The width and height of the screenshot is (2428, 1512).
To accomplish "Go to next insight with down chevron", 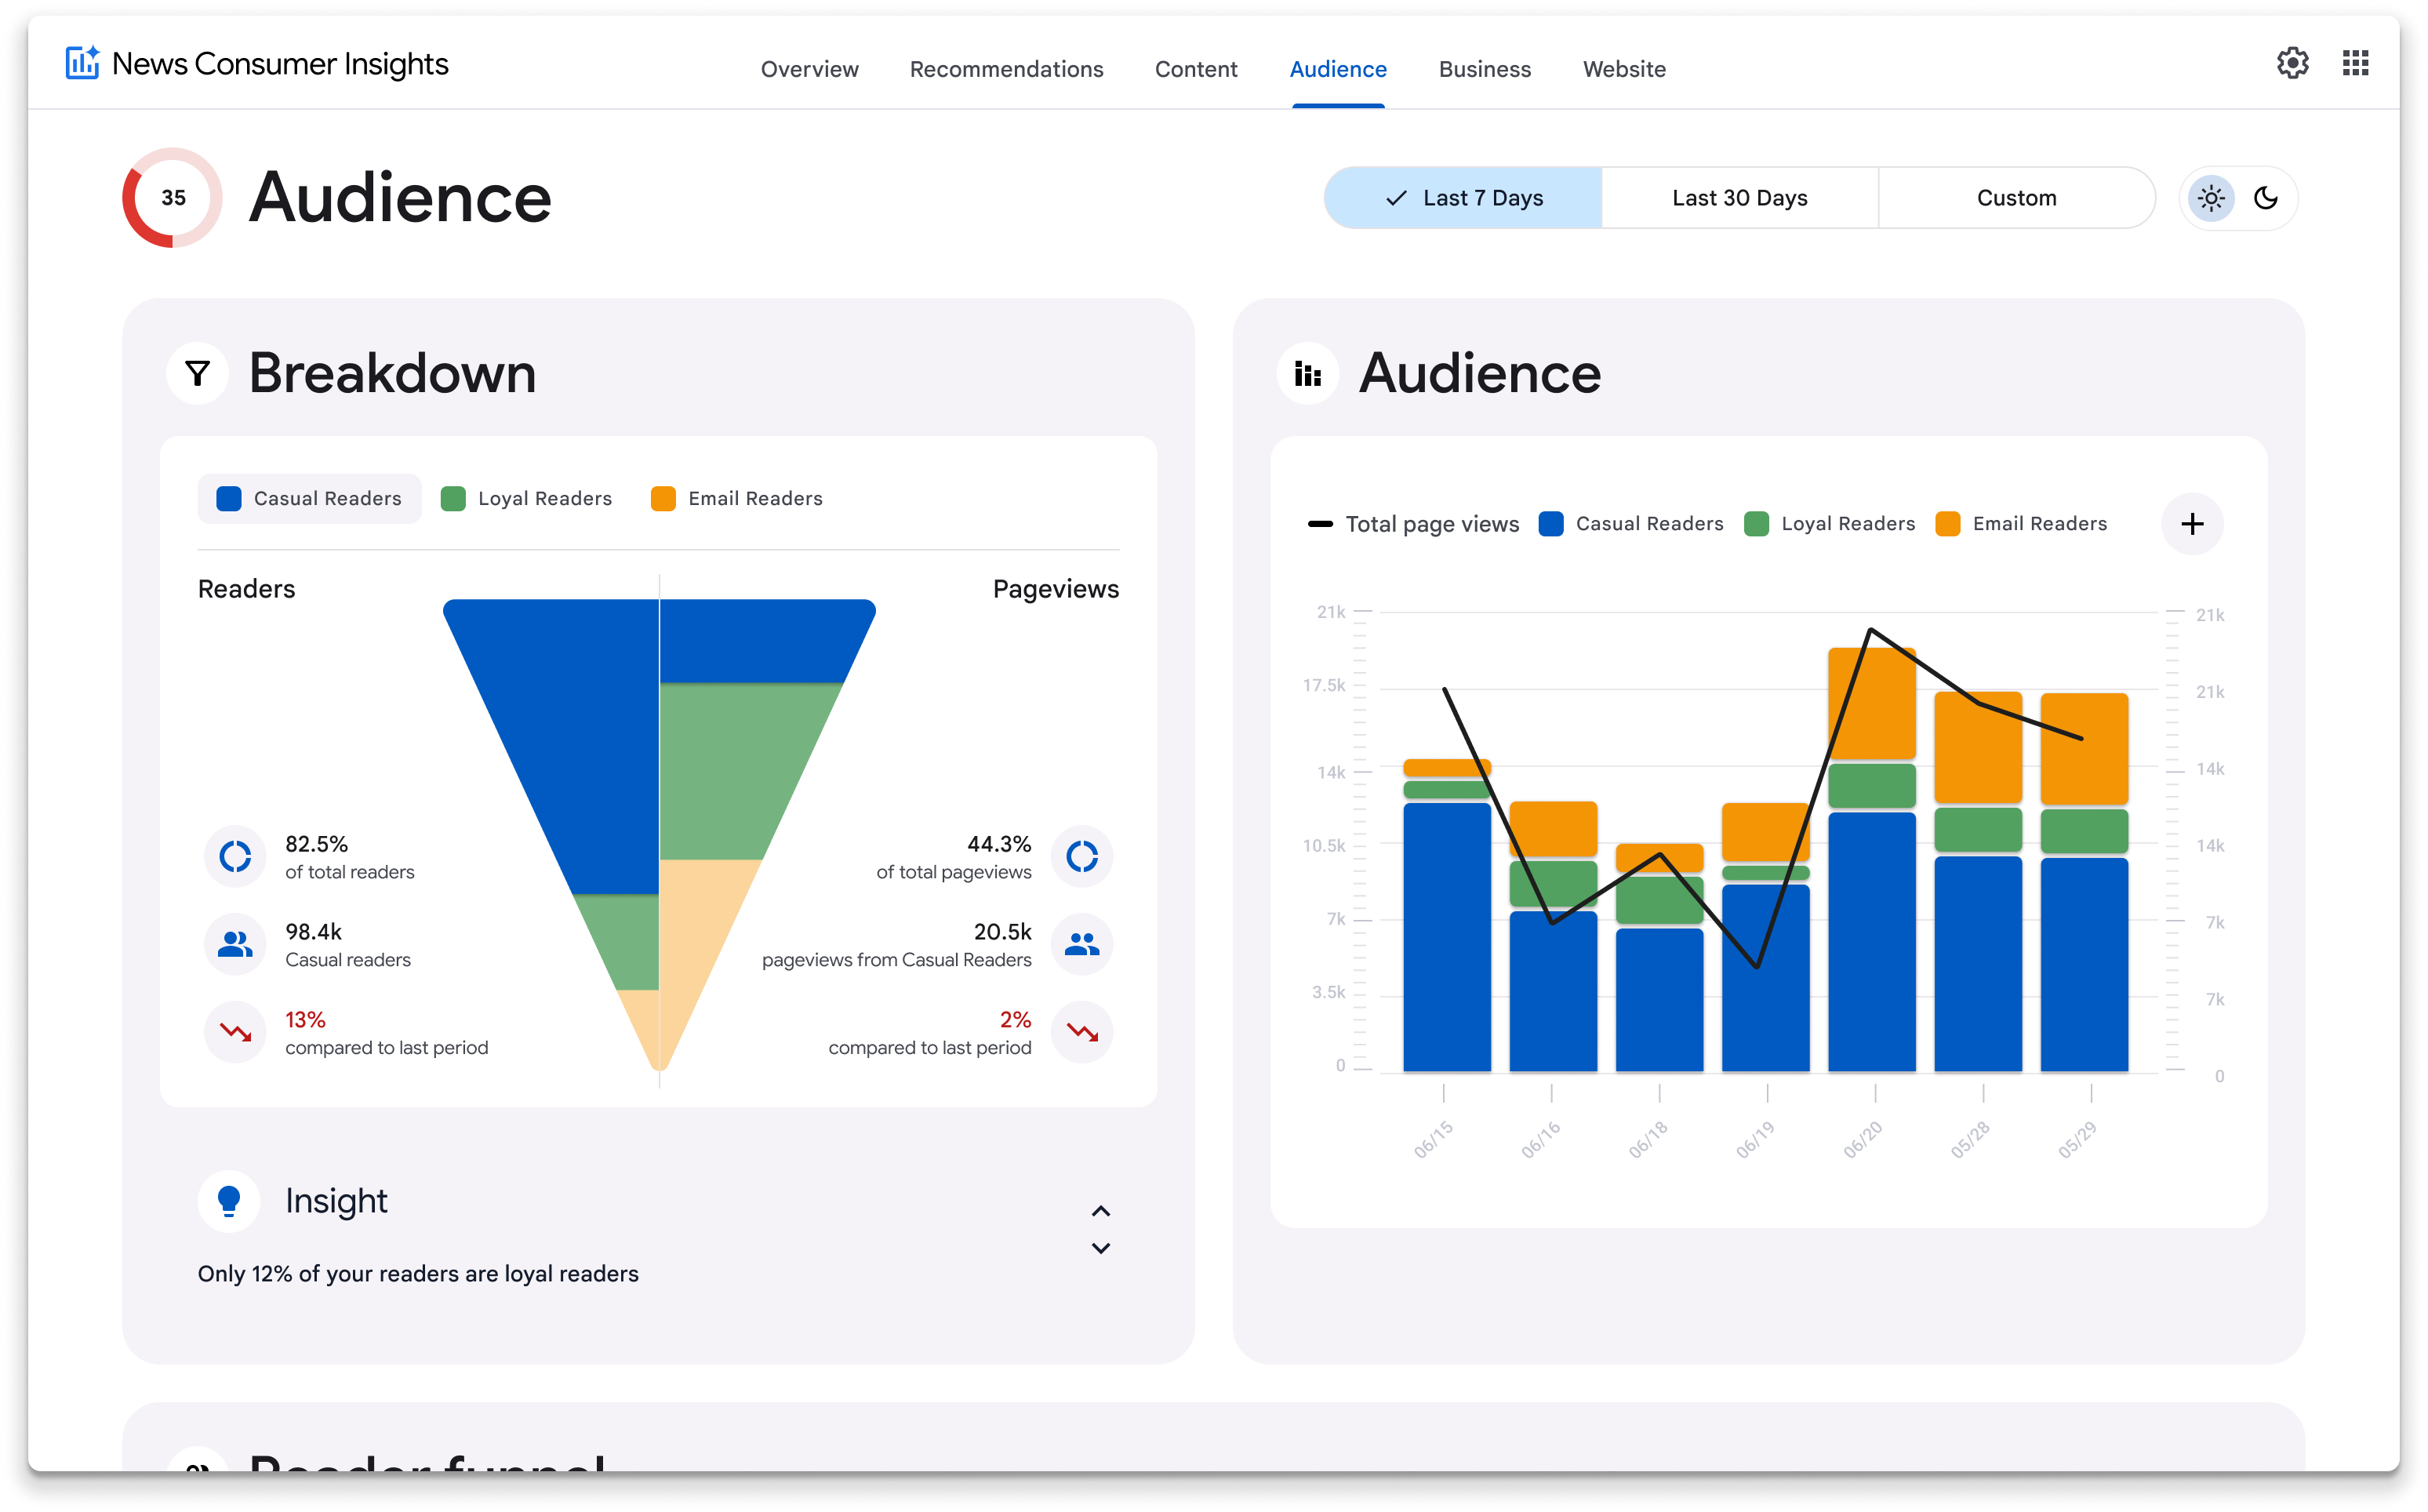I will pyautogui.click(x=1100, y=1247).
